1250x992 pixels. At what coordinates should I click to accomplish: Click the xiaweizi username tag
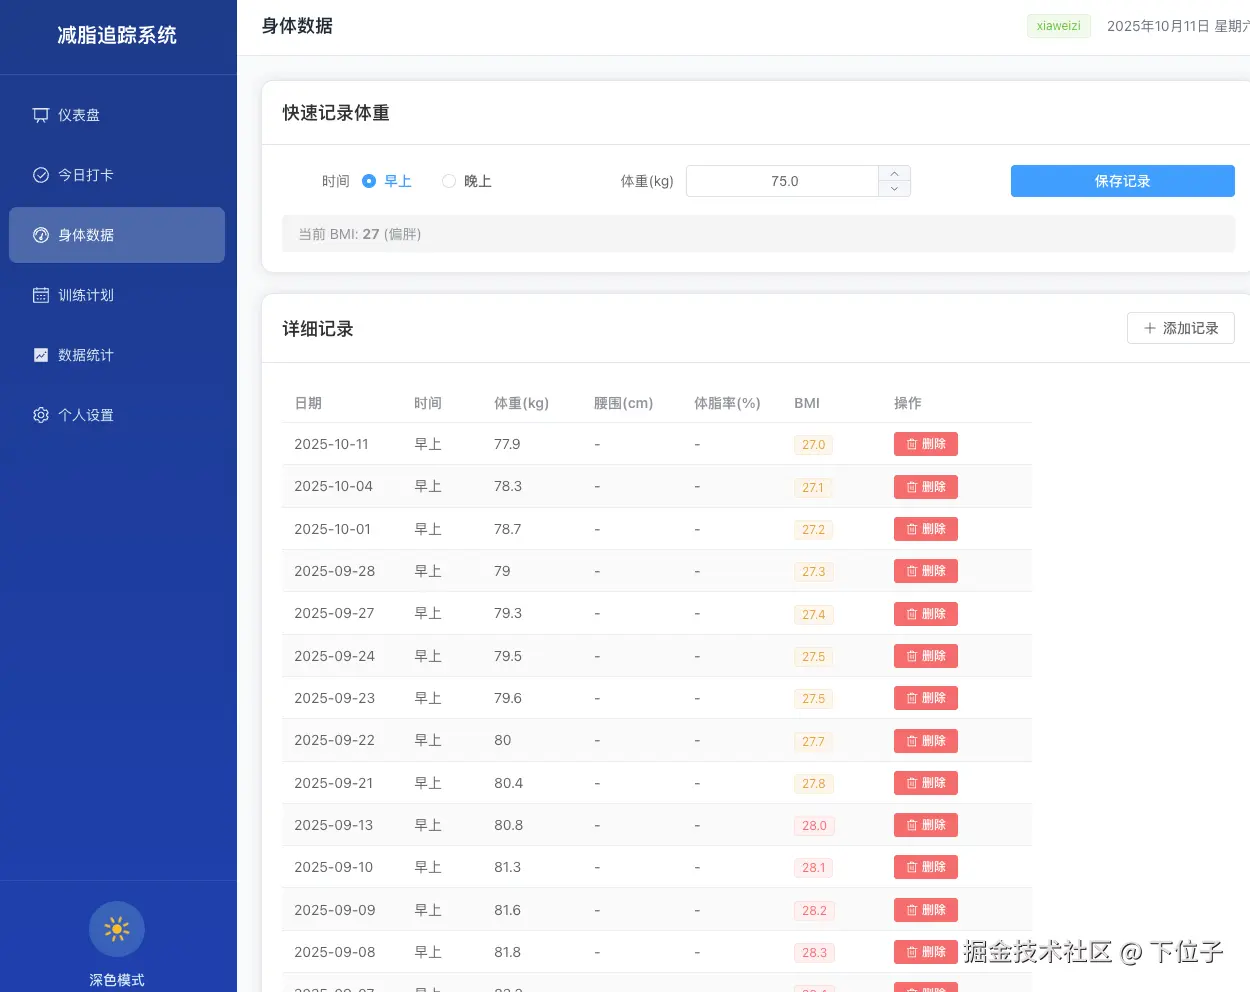click(1058, 26)
